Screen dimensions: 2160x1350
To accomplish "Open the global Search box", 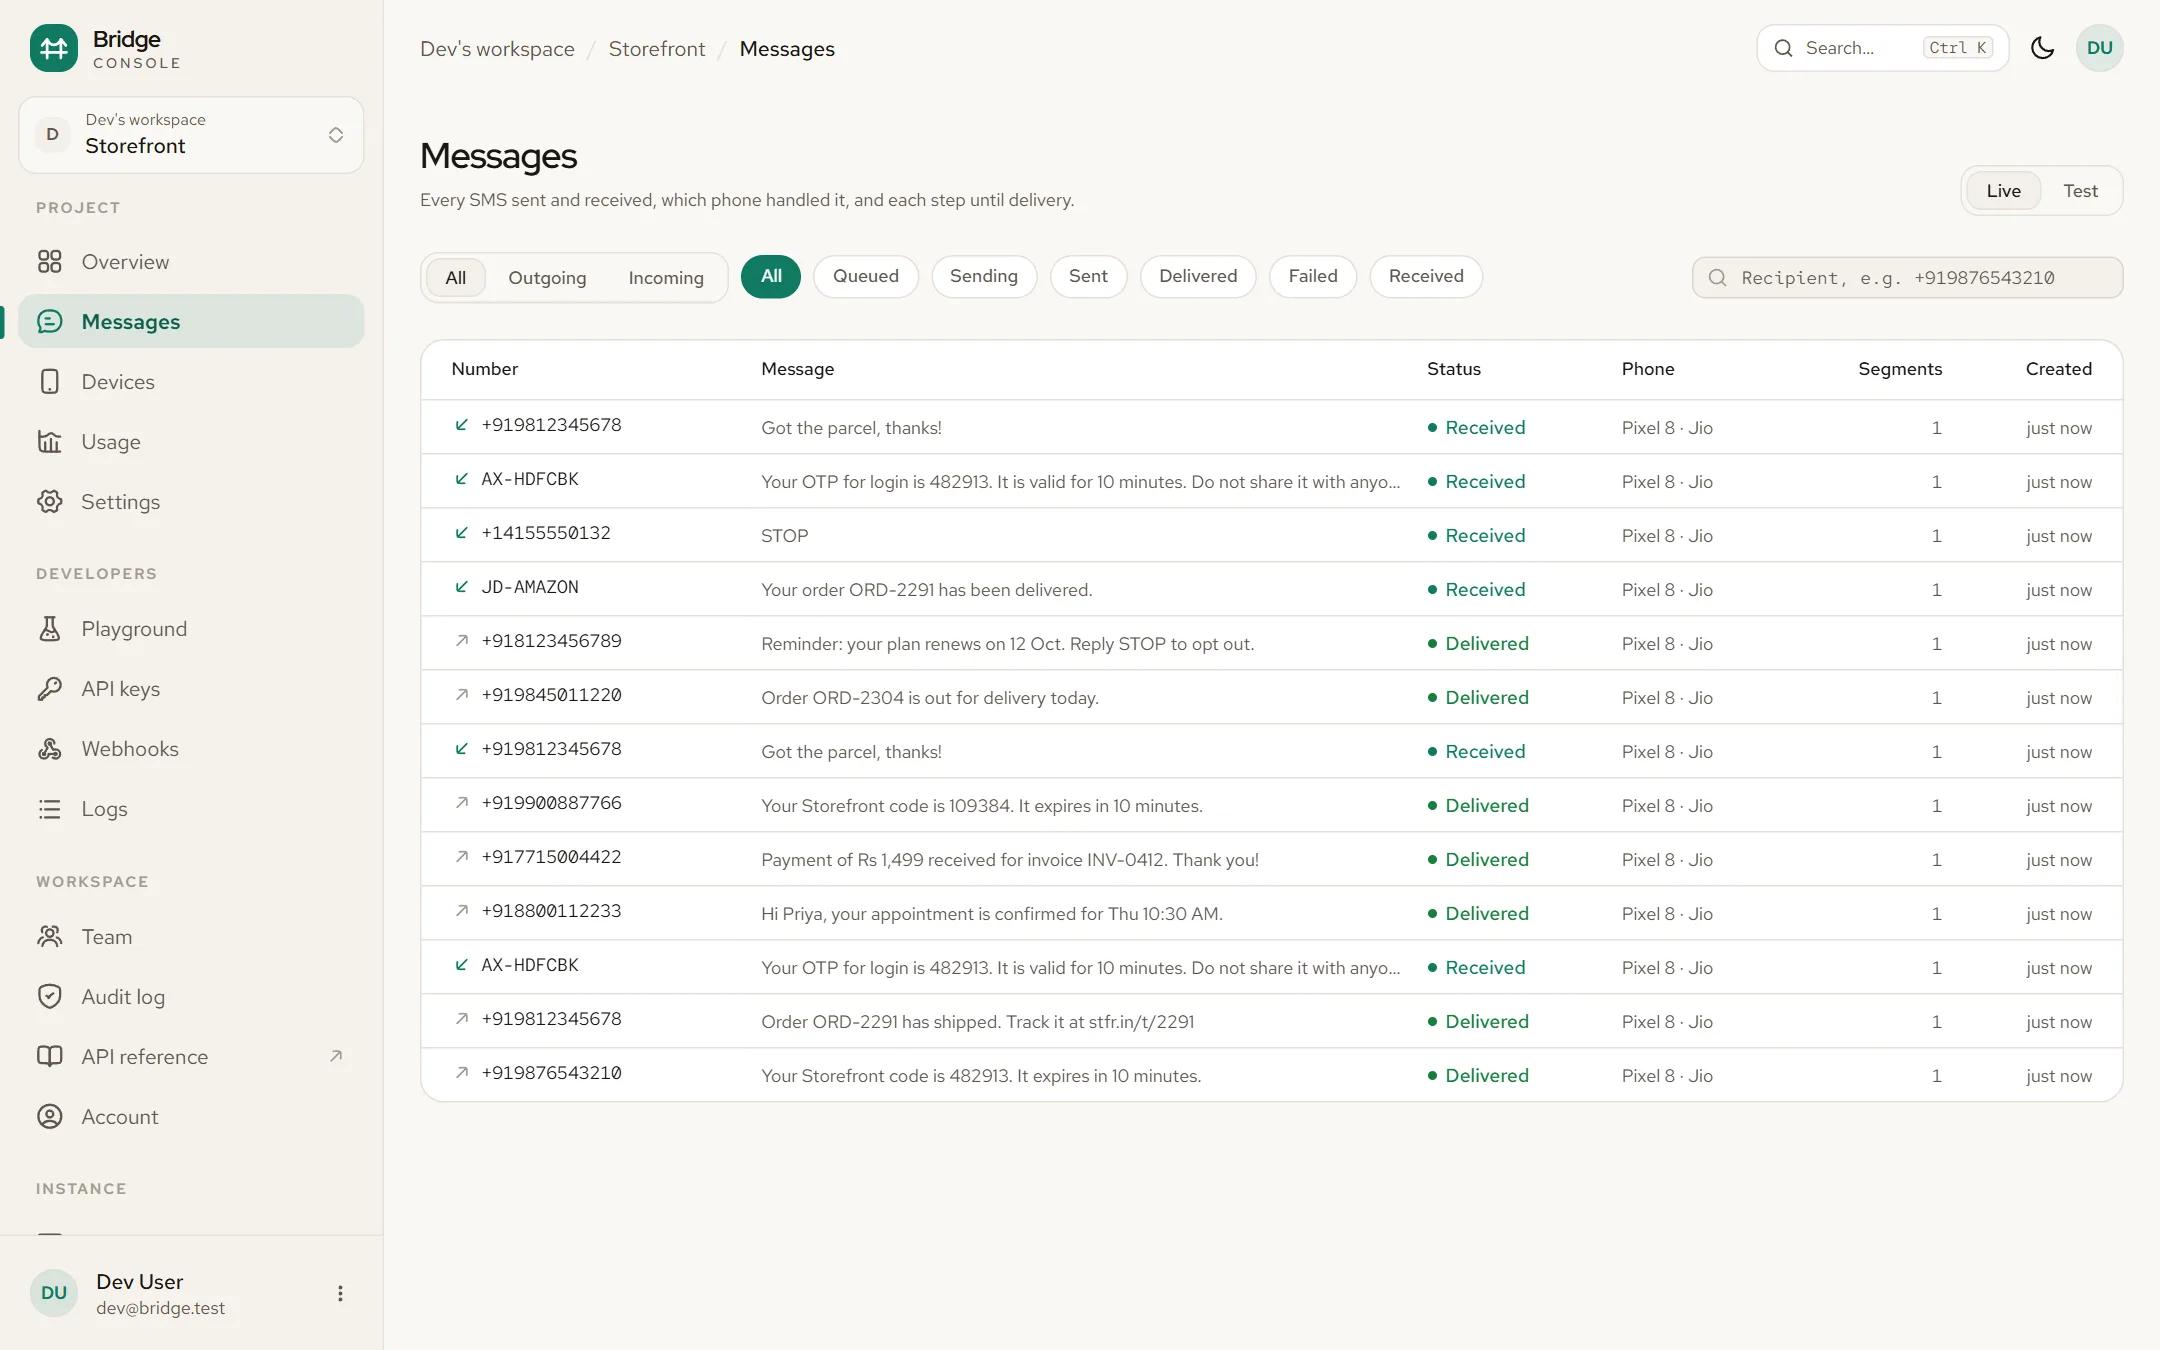I will (x=1883, y=48).
